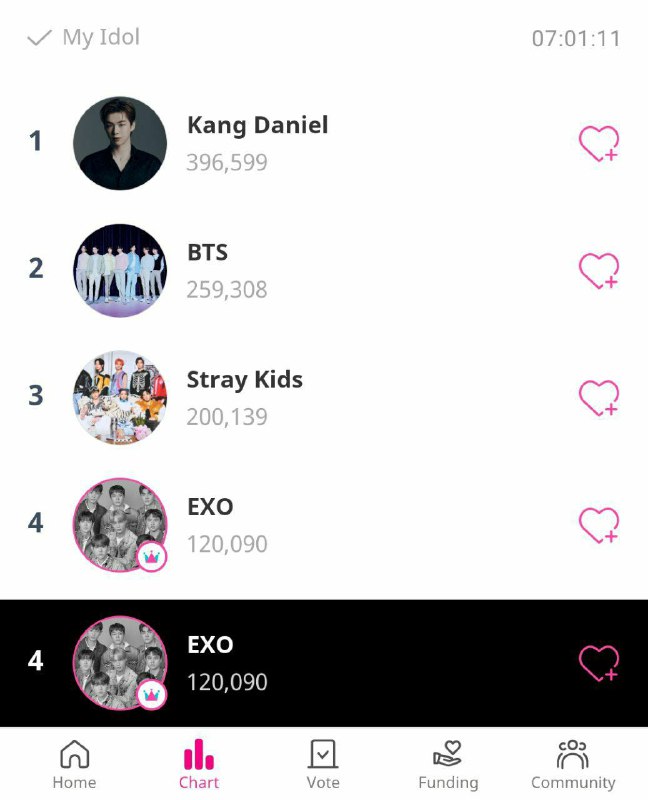
Task: Open EXO's photo in the white list row
Action: point(120,525)
